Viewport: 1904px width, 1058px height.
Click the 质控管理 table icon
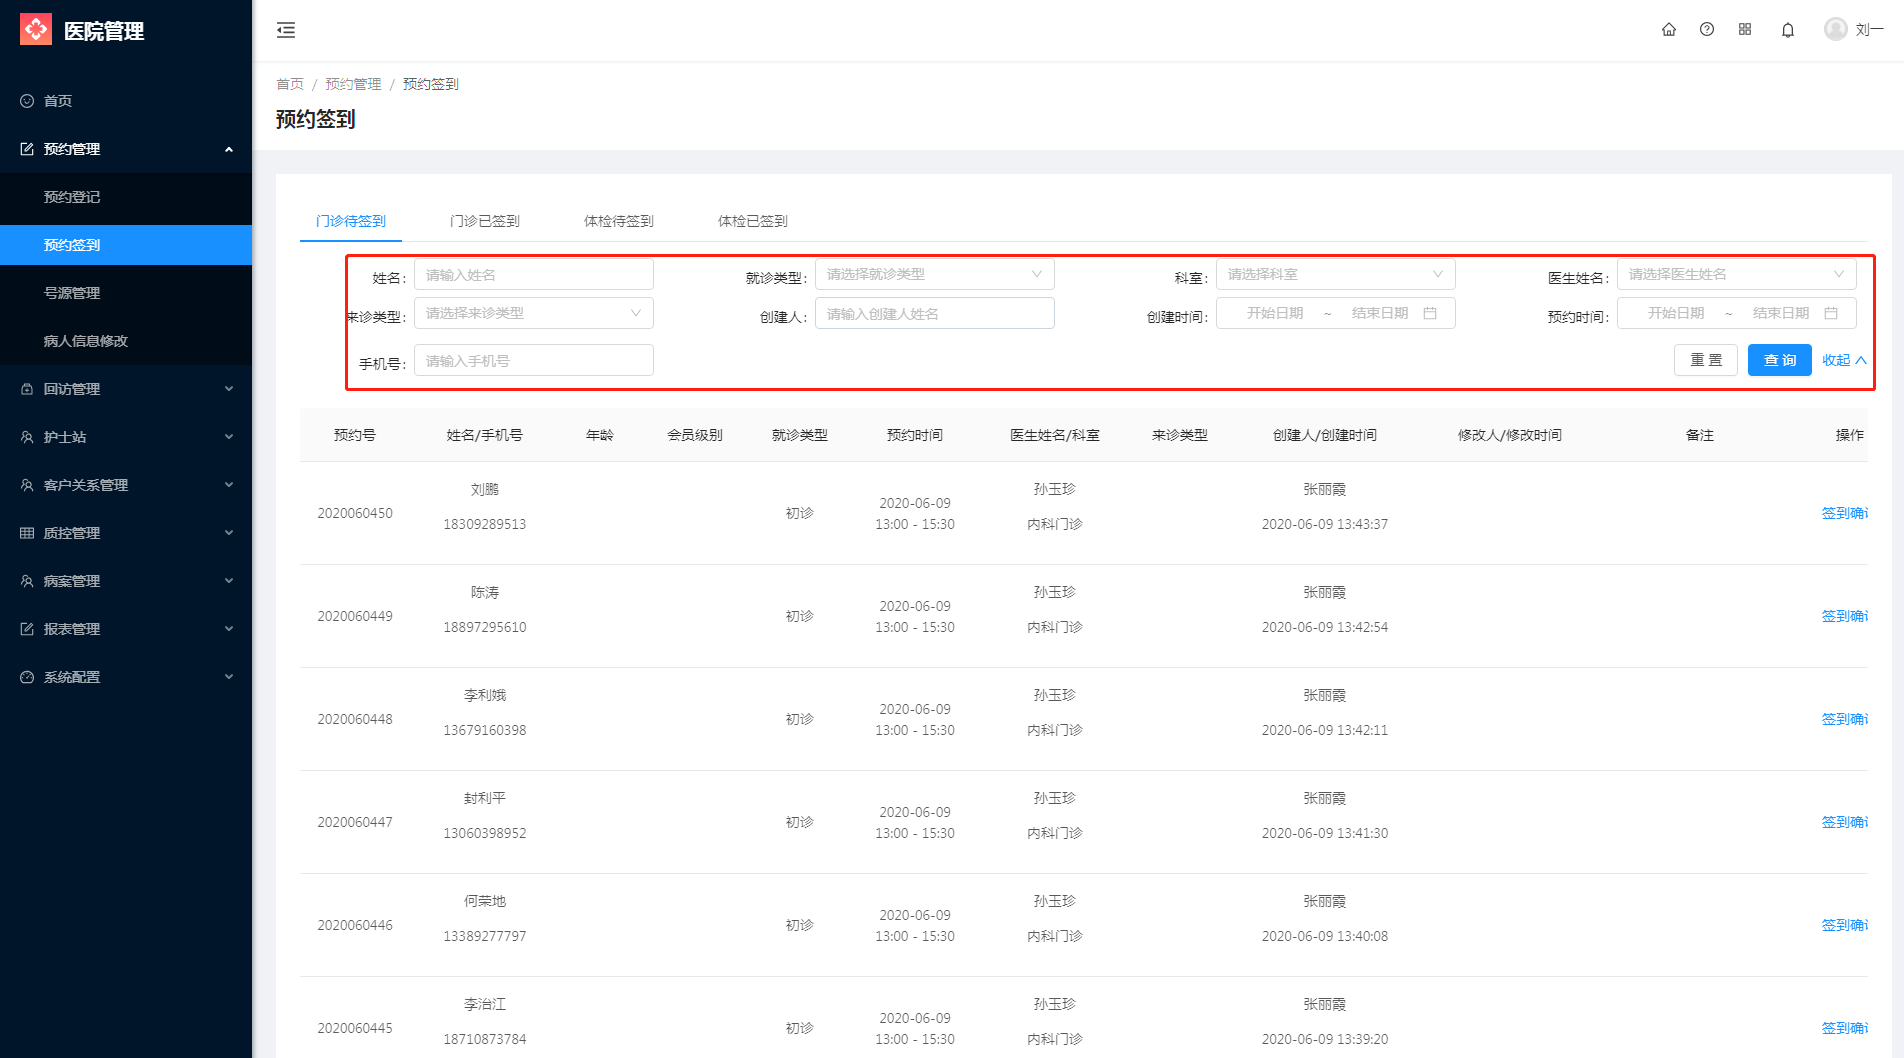(27, 533)
